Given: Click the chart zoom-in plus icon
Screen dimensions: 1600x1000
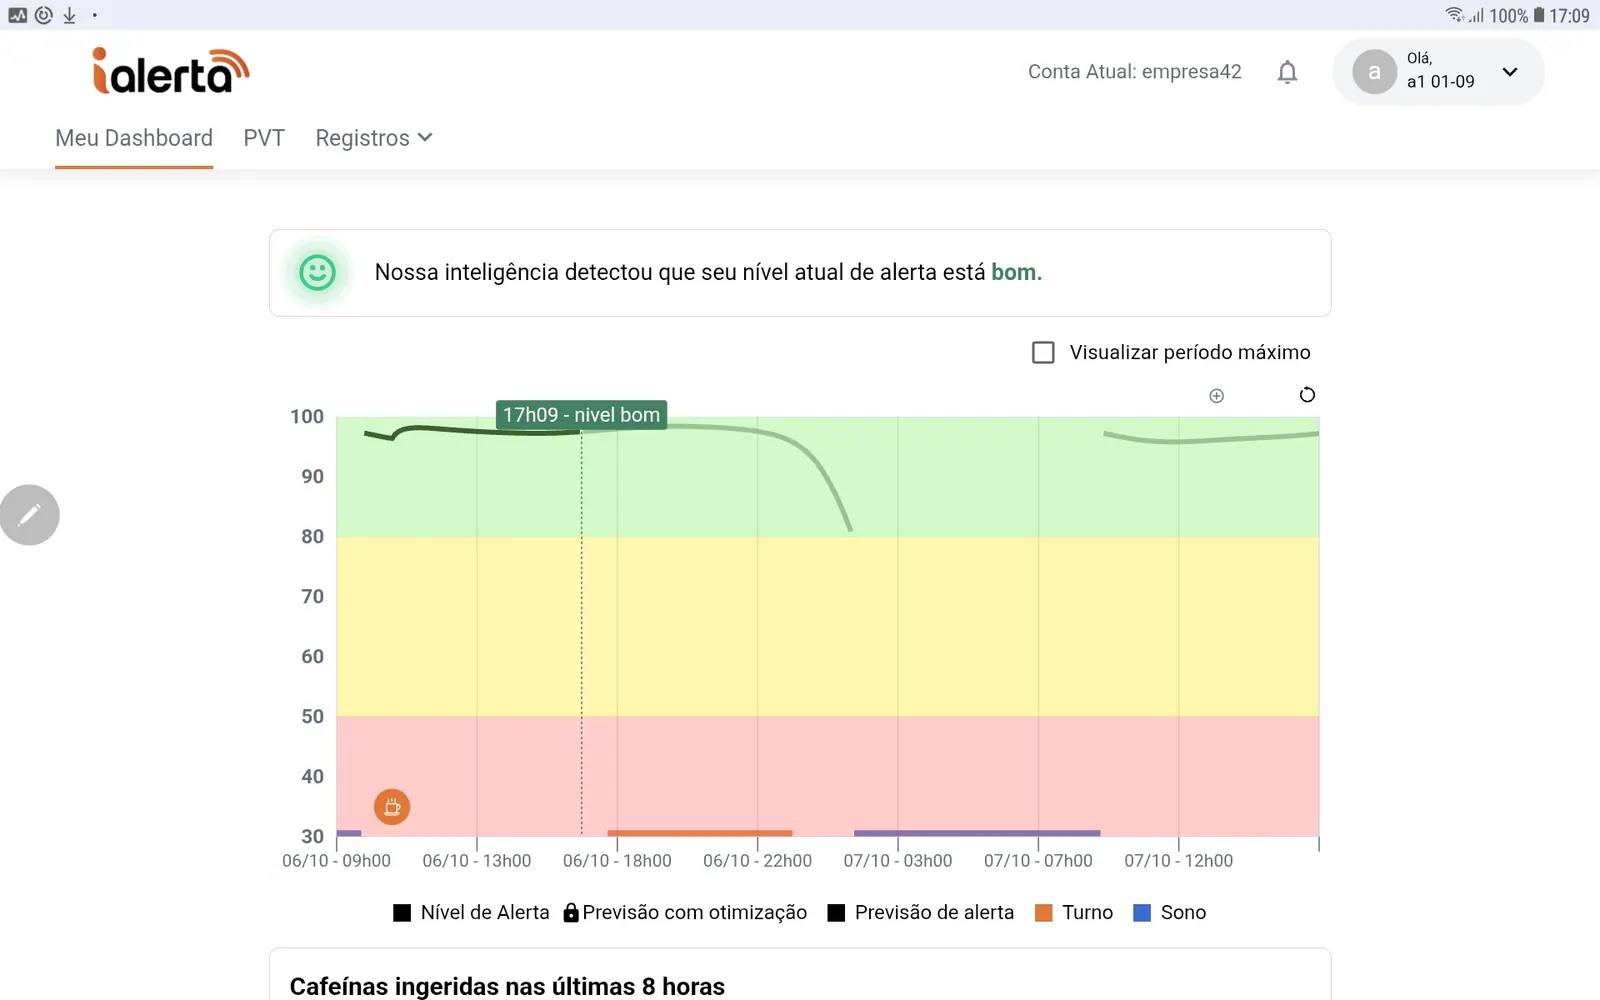Looking at the screenshot, I should 1216,396.
